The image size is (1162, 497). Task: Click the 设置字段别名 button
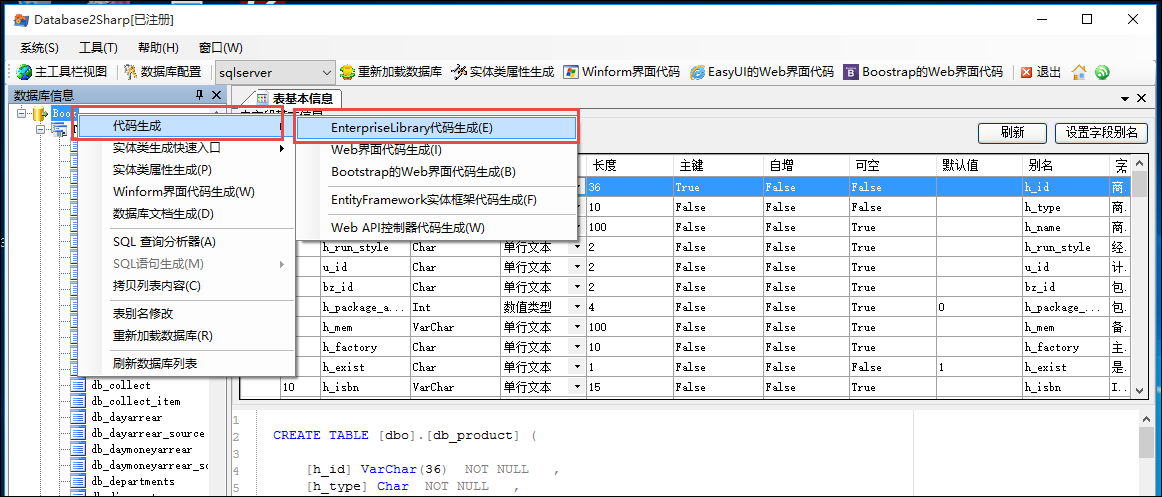click(x=1101, y=133)
